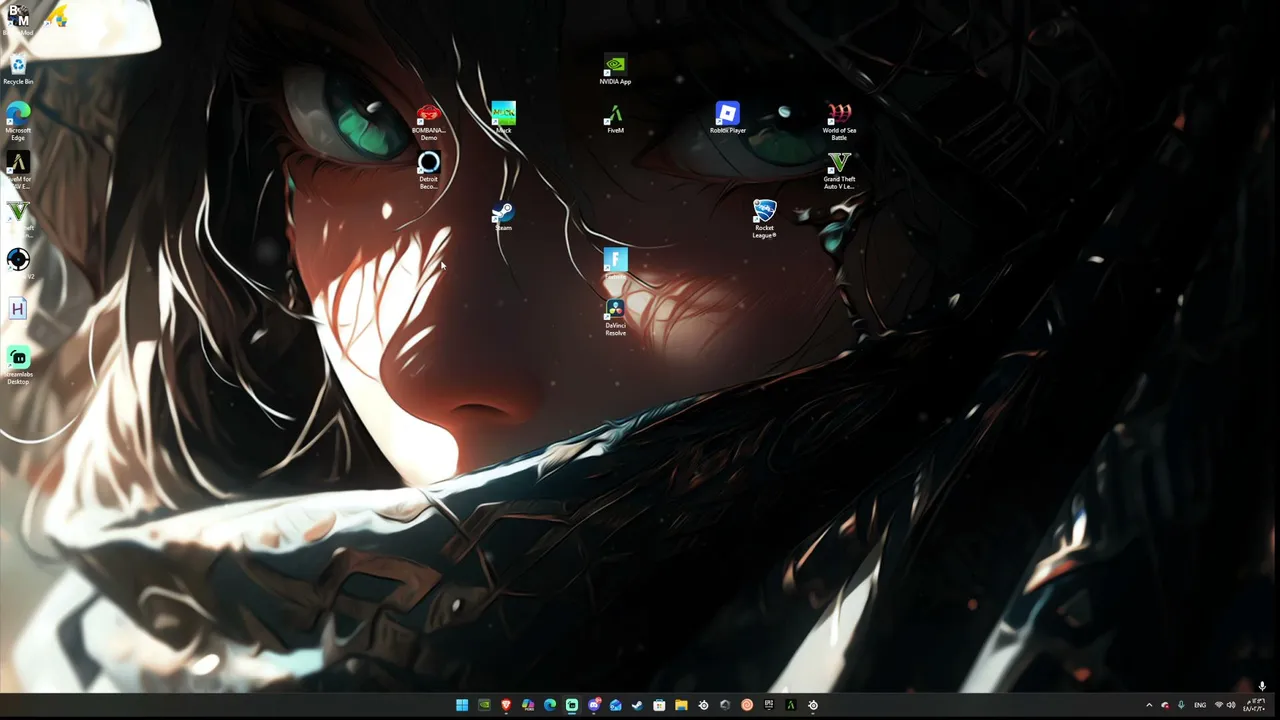Show hidden system tray icons

(x=1149, y=705)
